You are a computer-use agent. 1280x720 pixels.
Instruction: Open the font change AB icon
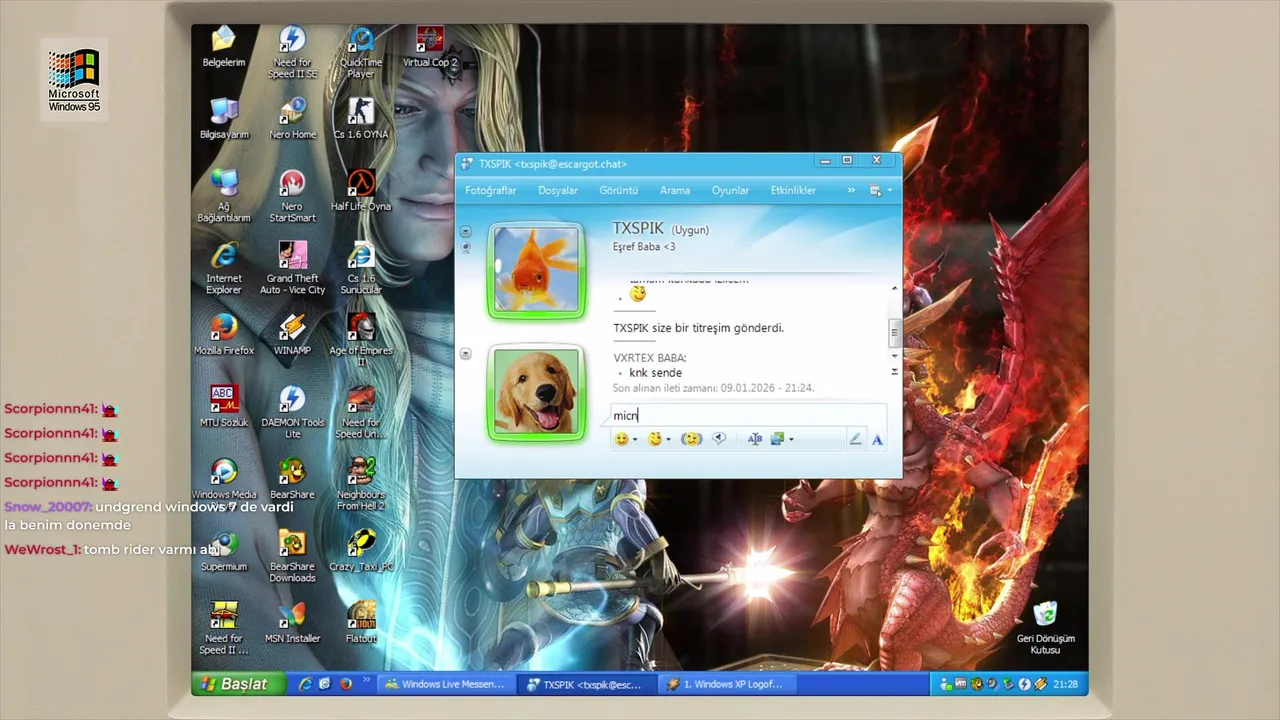coord(755,439)
